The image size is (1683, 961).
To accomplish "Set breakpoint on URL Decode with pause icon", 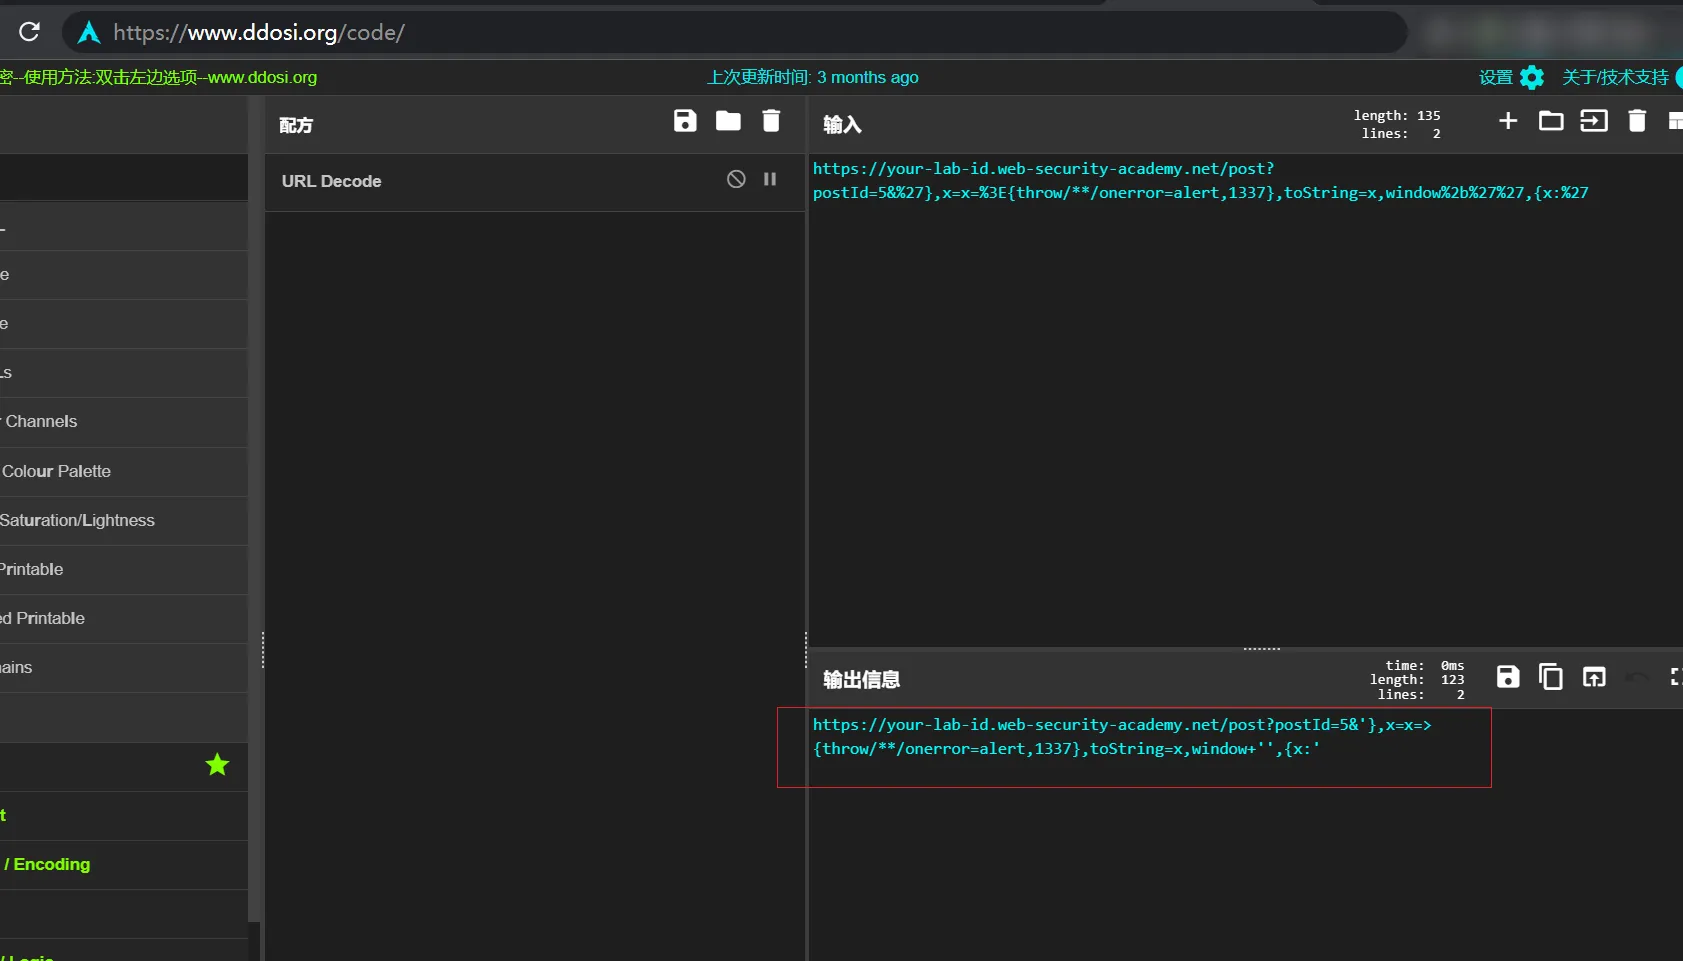I will pos(770,179).
